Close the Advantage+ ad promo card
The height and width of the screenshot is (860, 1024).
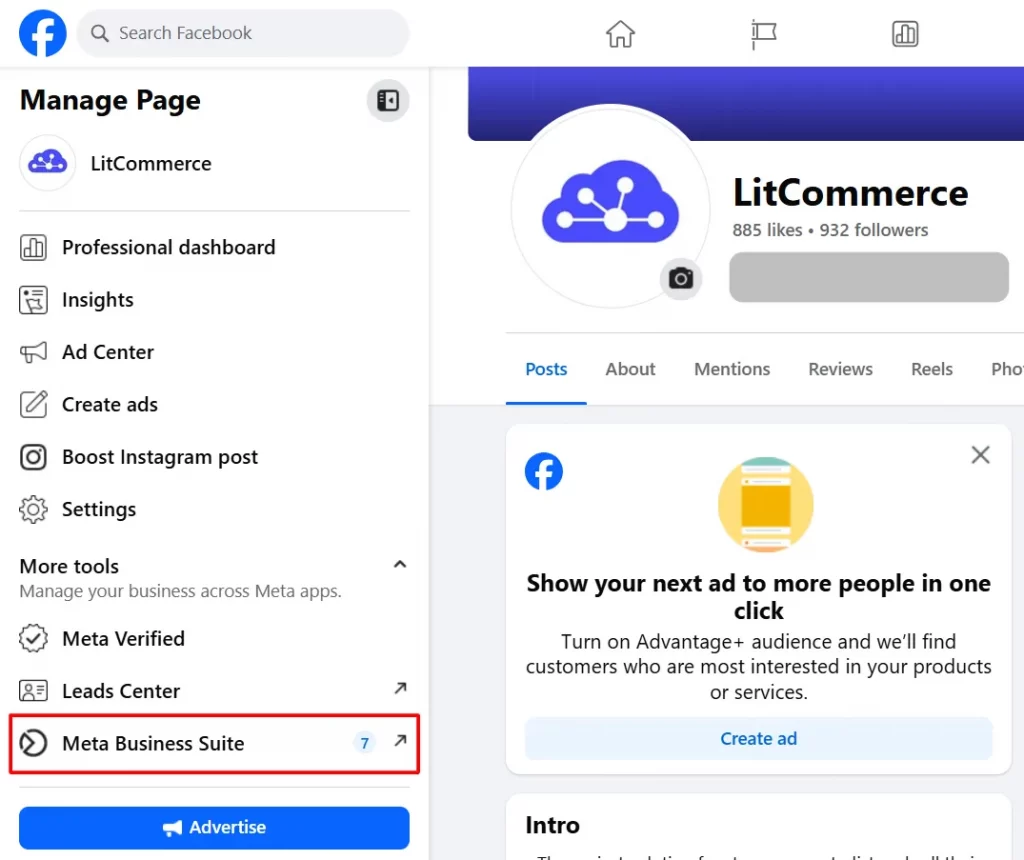(980, 454)
